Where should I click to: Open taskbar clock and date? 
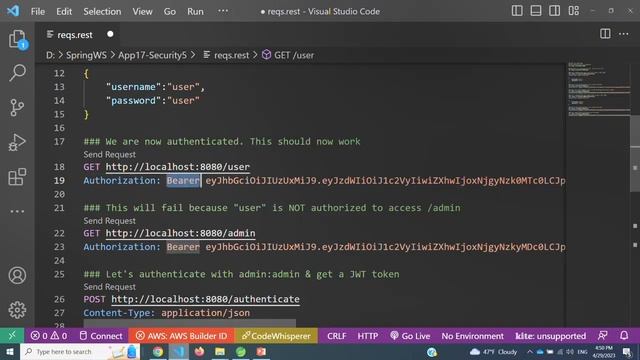click(x=604, y=352)
